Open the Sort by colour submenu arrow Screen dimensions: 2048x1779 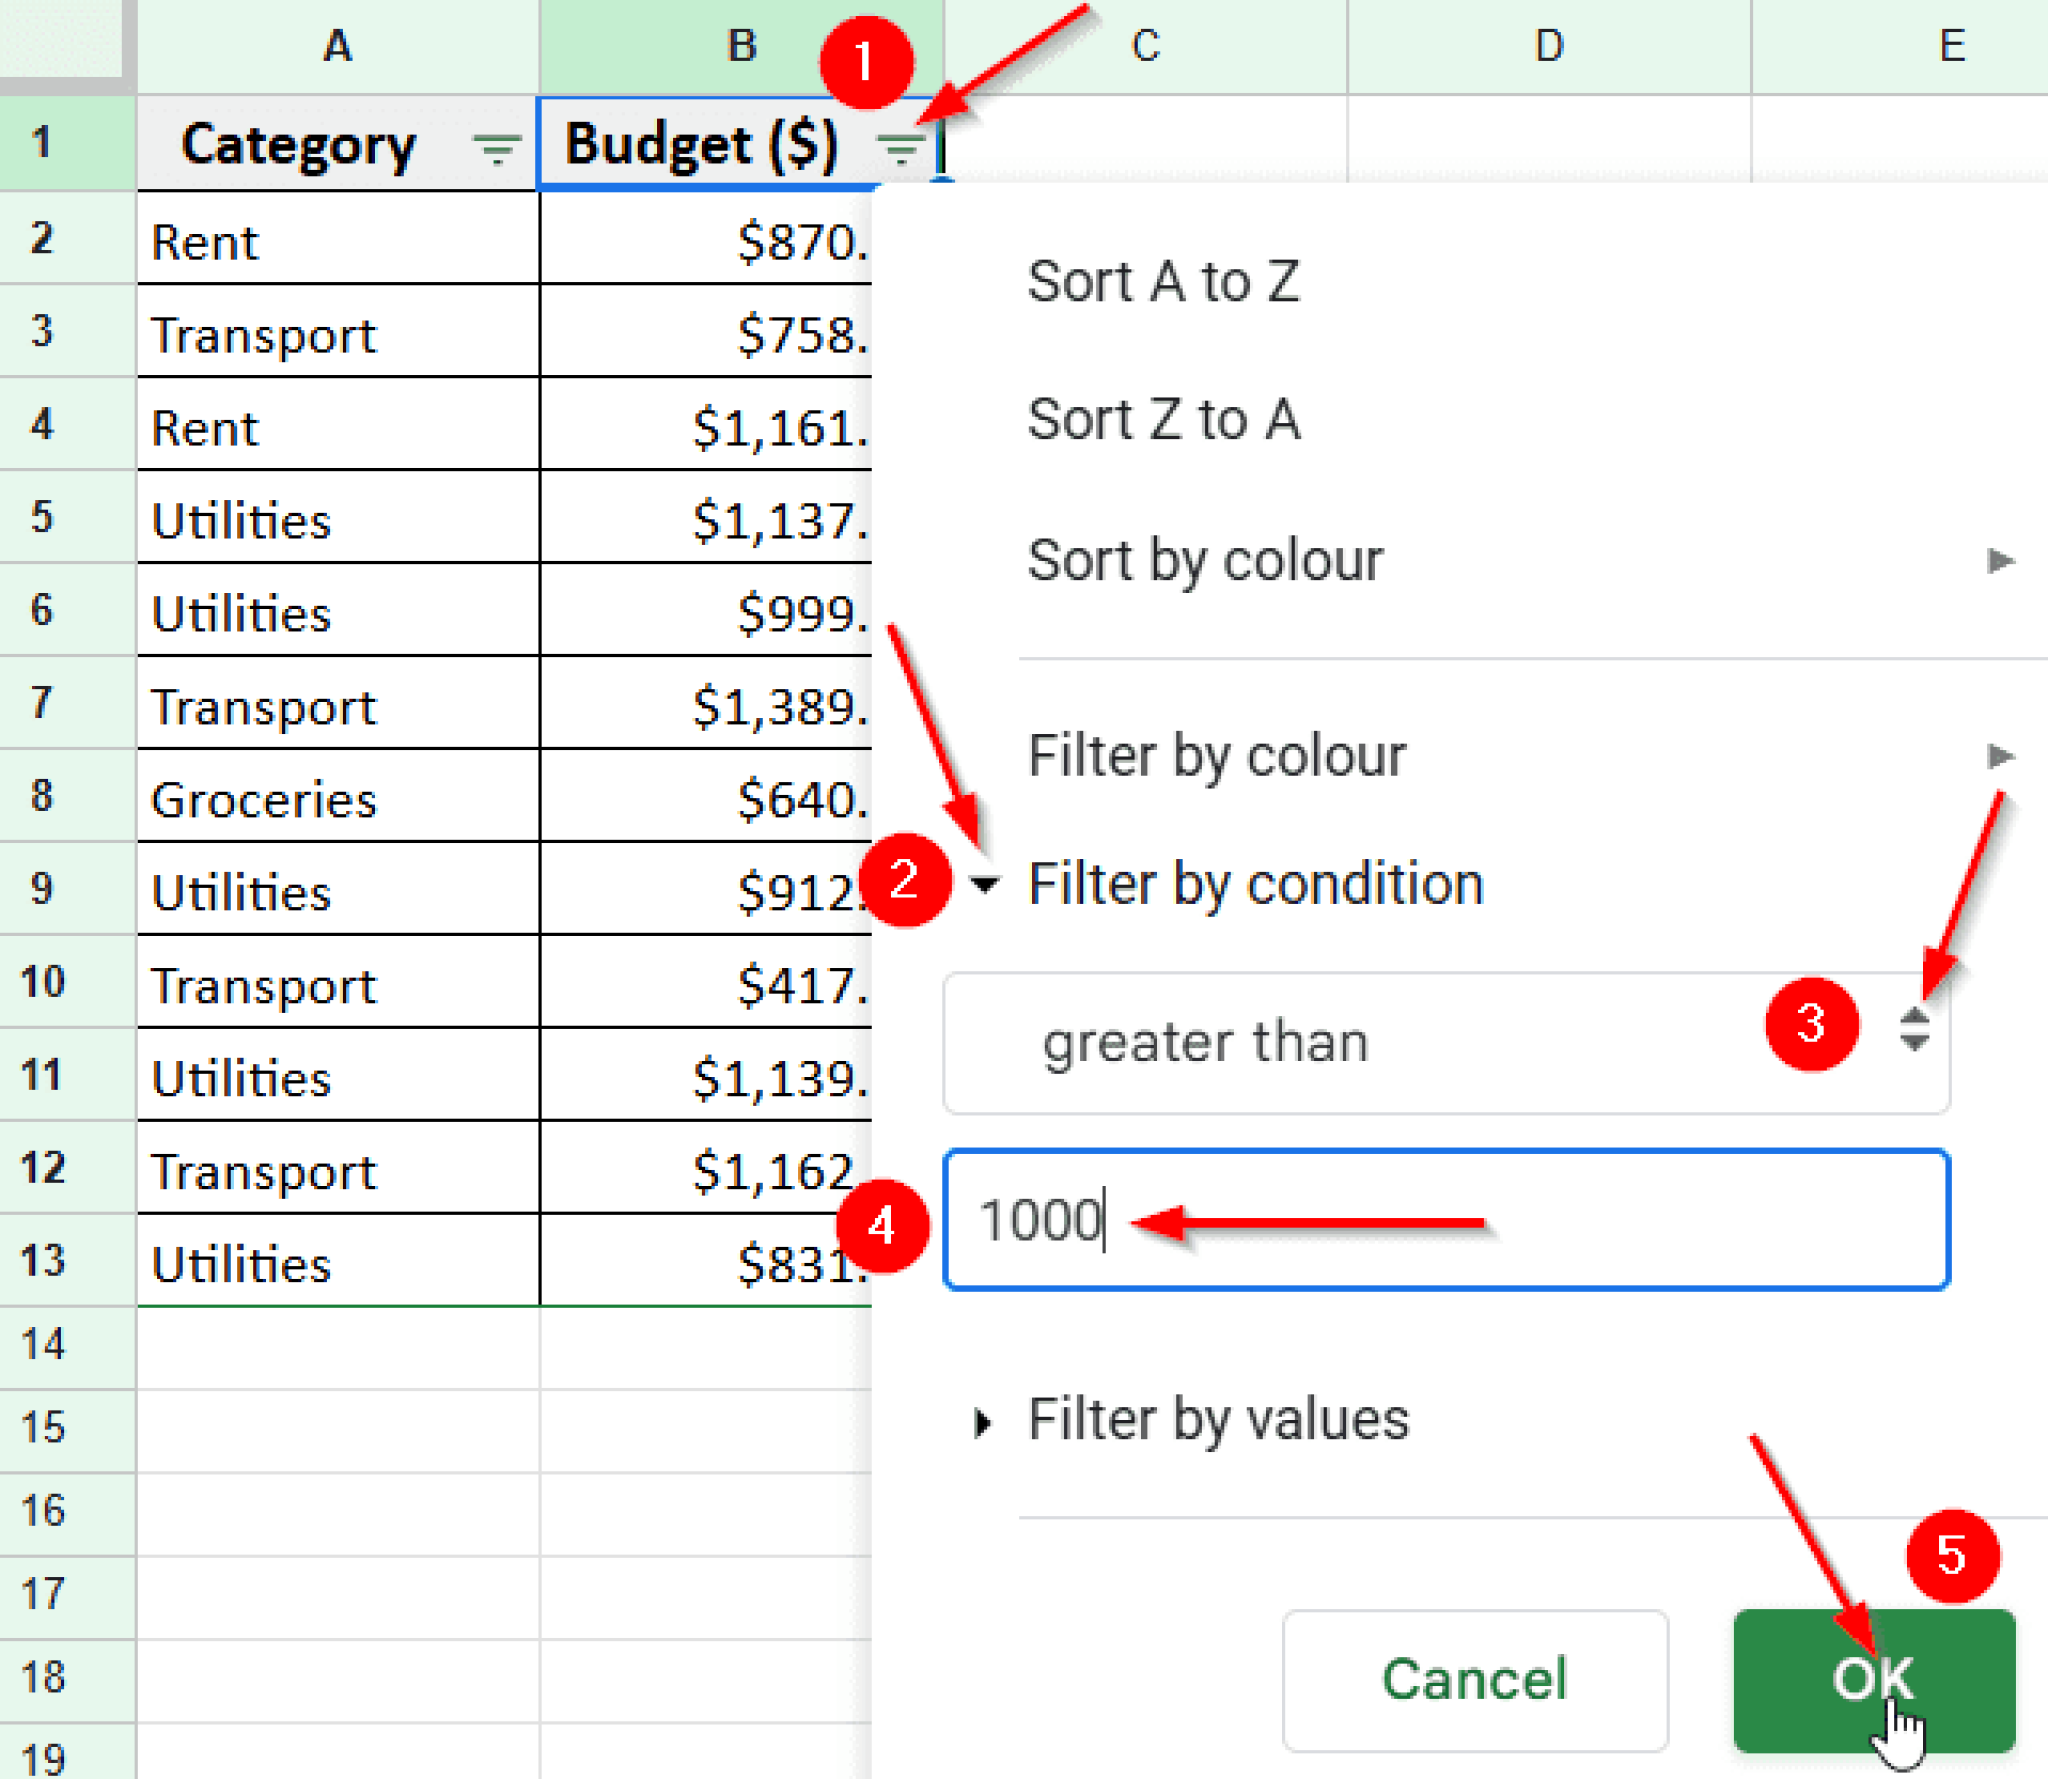point(2001,560)
